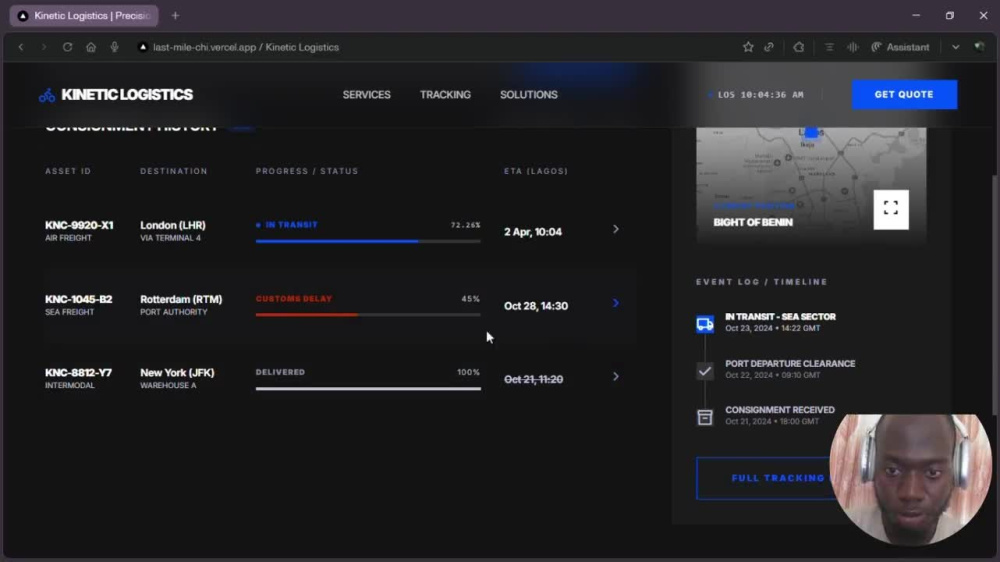Select the Kinetic Logistics browser tab

[x=84, y=15]
